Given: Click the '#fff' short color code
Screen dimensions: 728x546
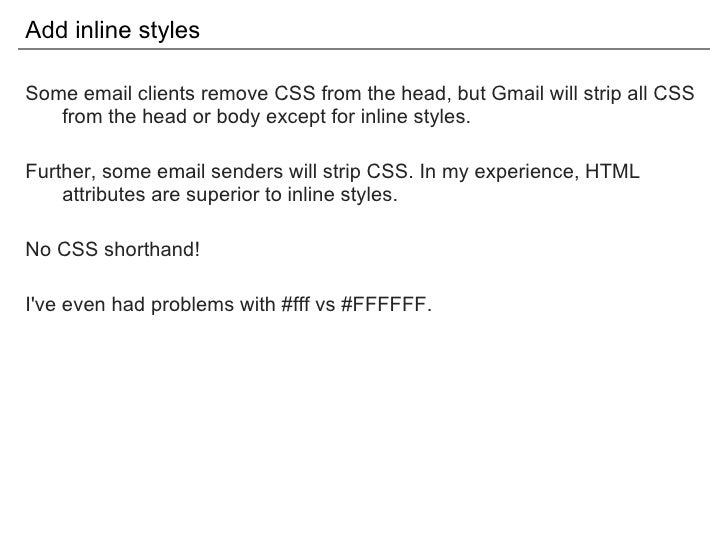Looking at the screenshot, I should click(295, 305).
